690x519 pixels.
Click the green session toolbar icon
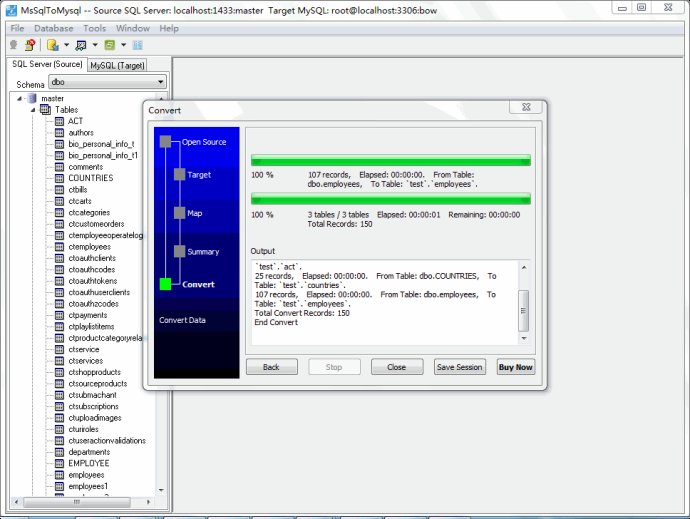(110, 45)
